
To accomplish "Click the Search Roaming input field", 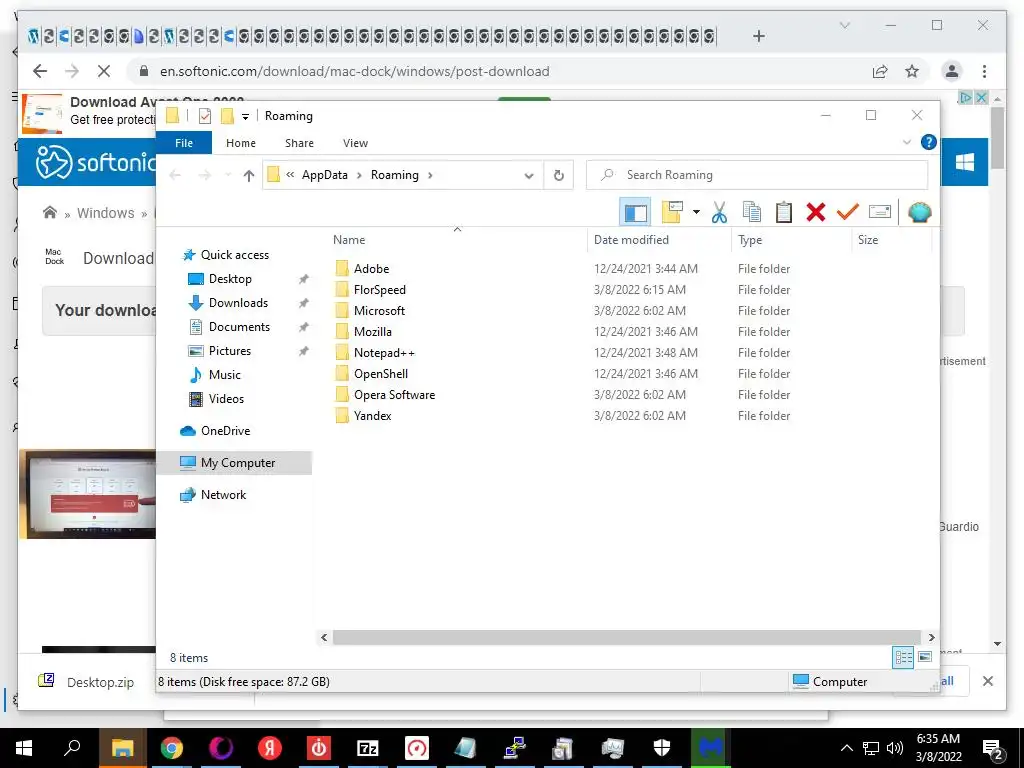I will coord(757,175).
